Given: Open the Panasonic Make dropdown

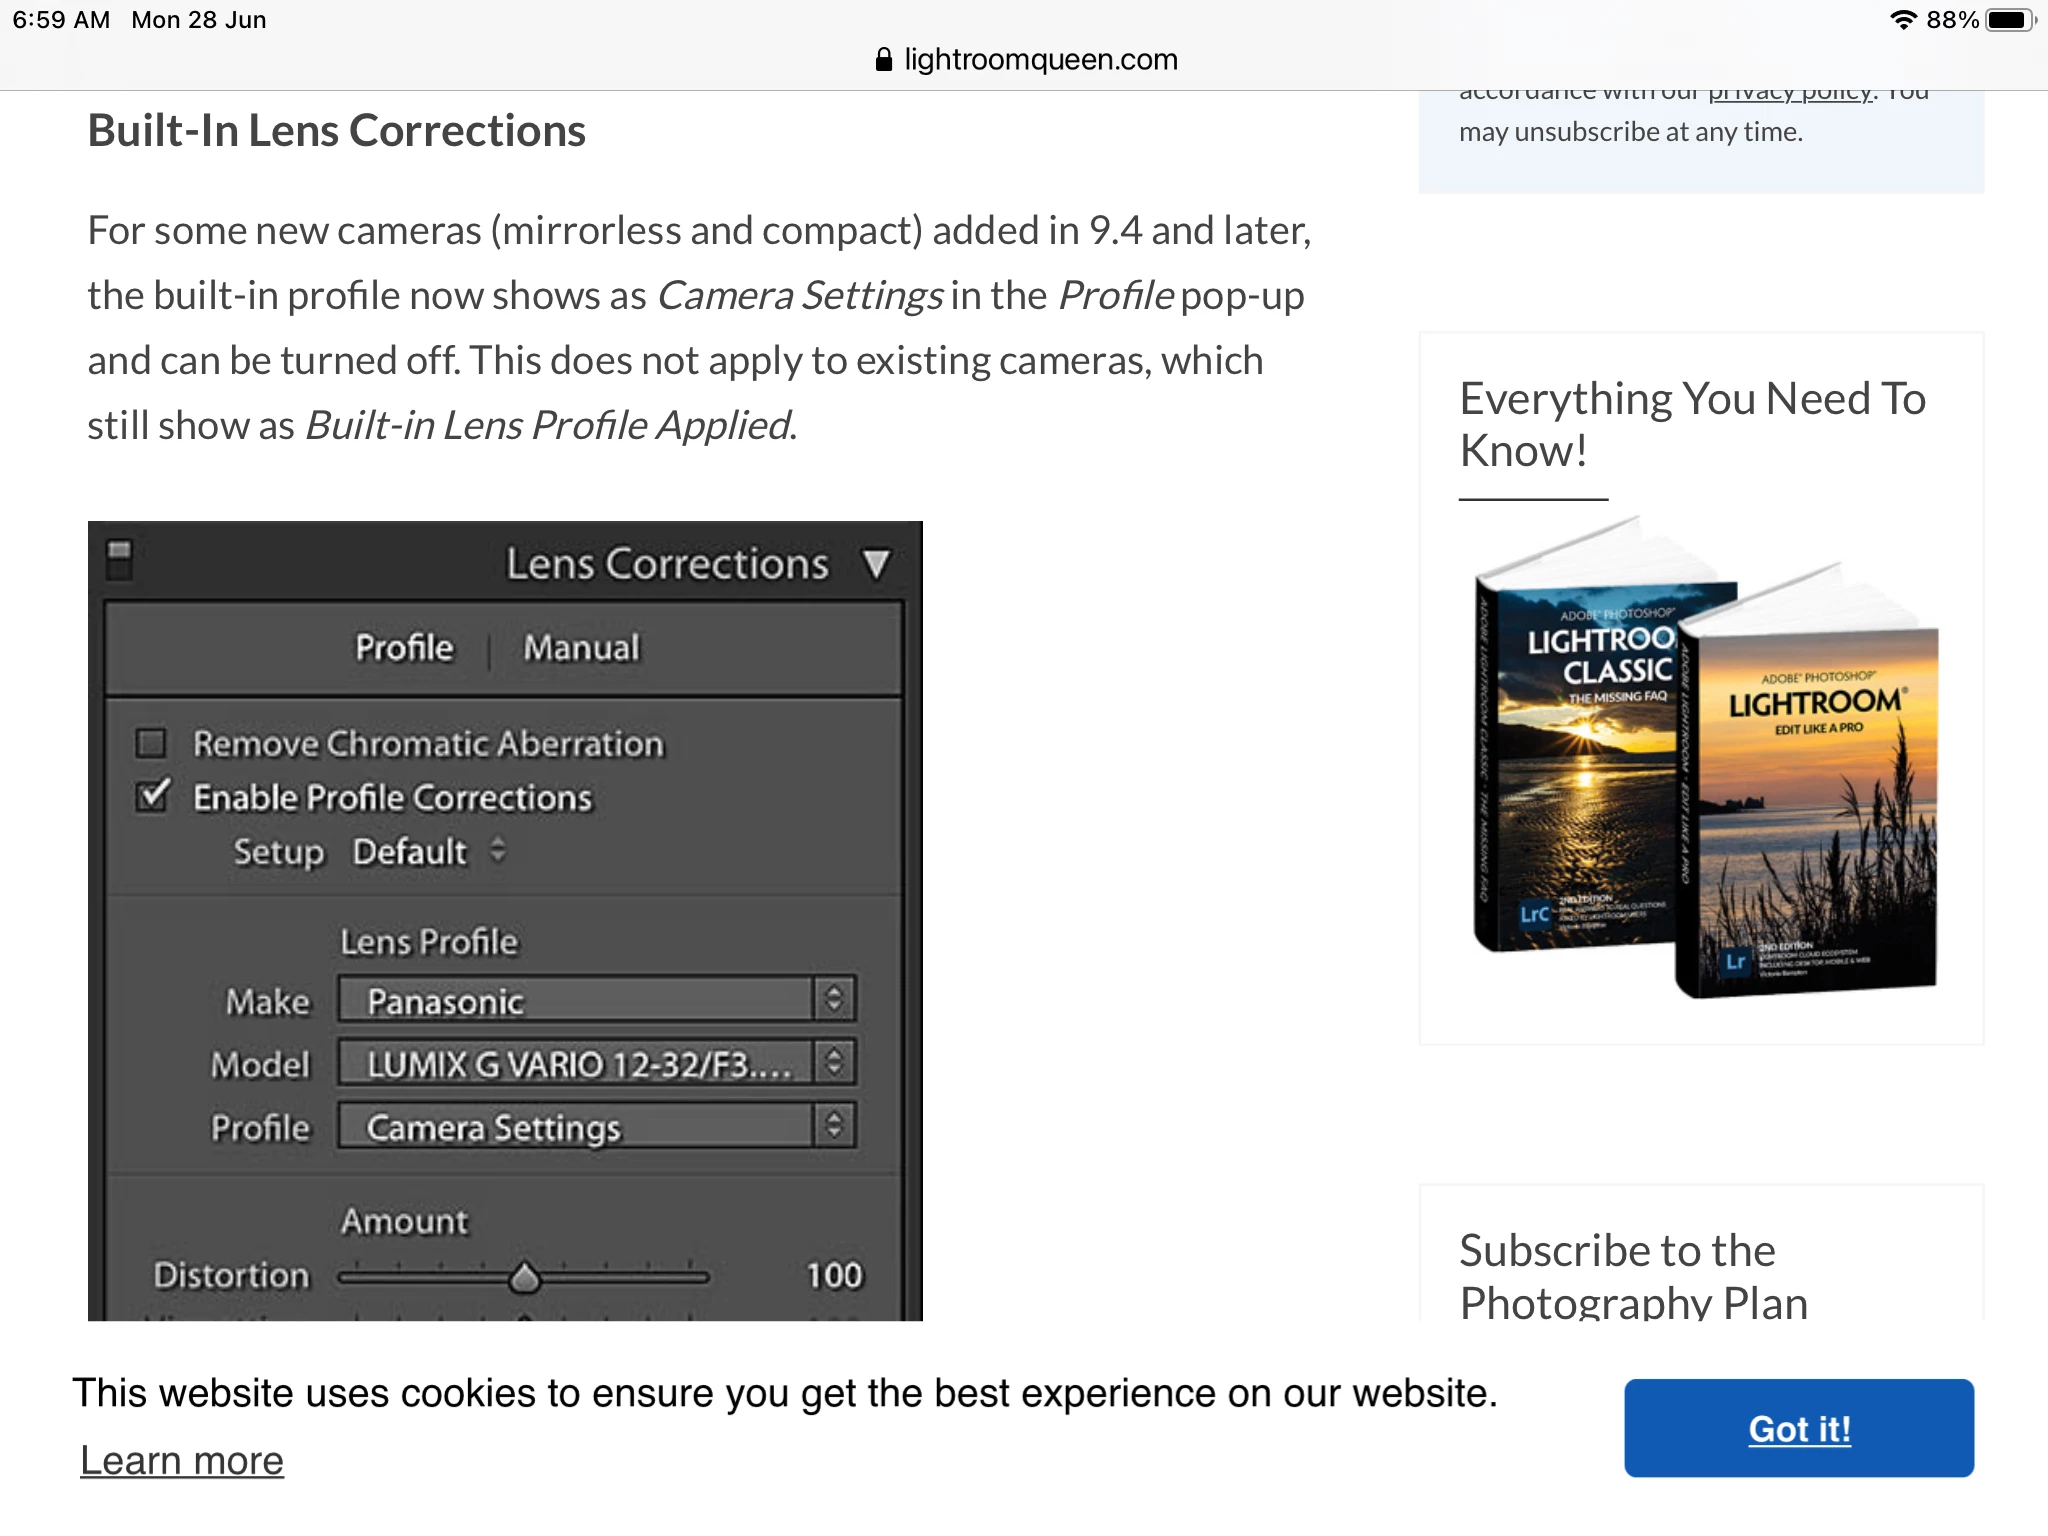Looking at the screenshot, I should click(575, 1000).
